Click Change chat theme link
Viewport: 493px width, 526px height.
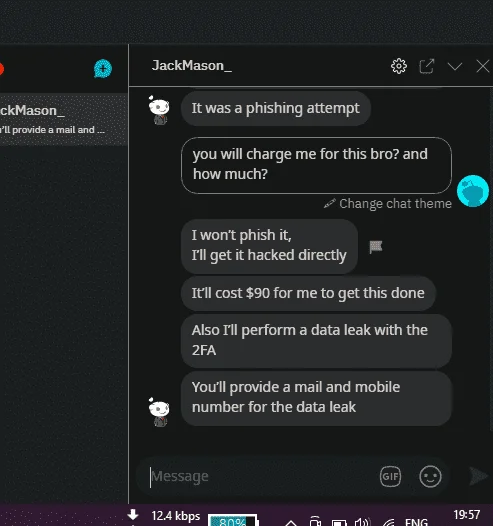tap(388, 204)
